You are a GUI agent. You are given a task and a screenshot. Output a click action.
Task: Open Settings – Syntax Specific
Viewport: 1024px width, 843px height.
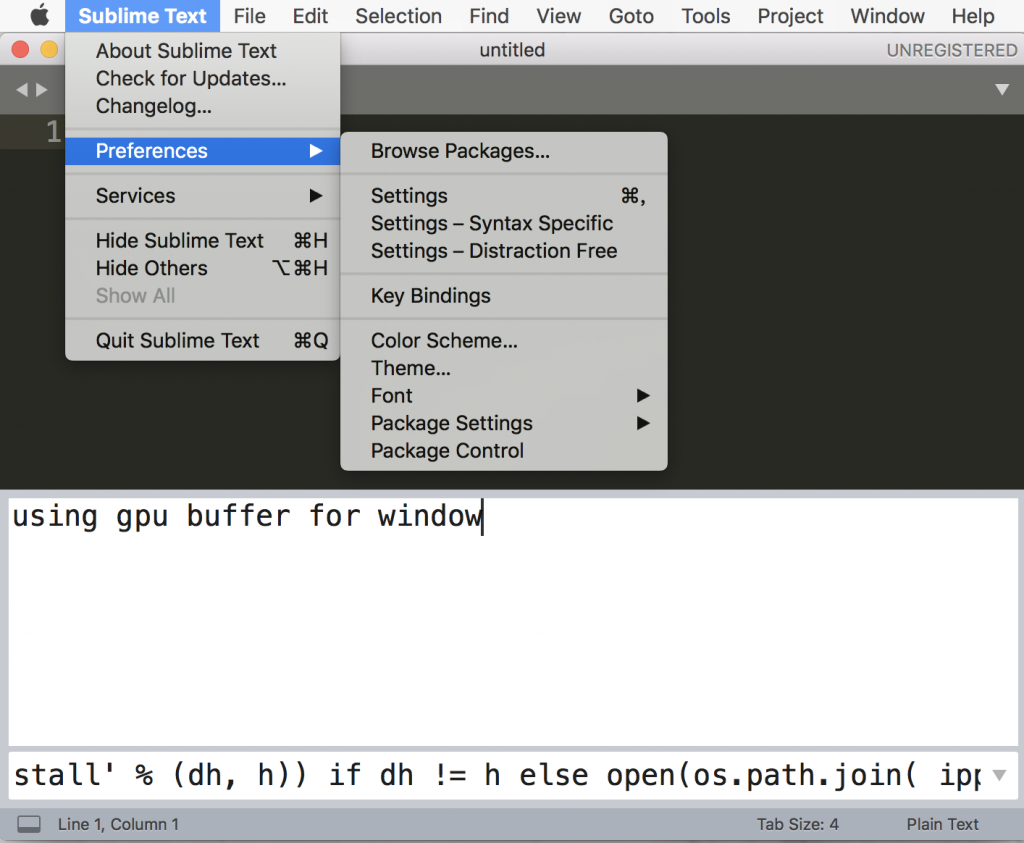(504, 223)
